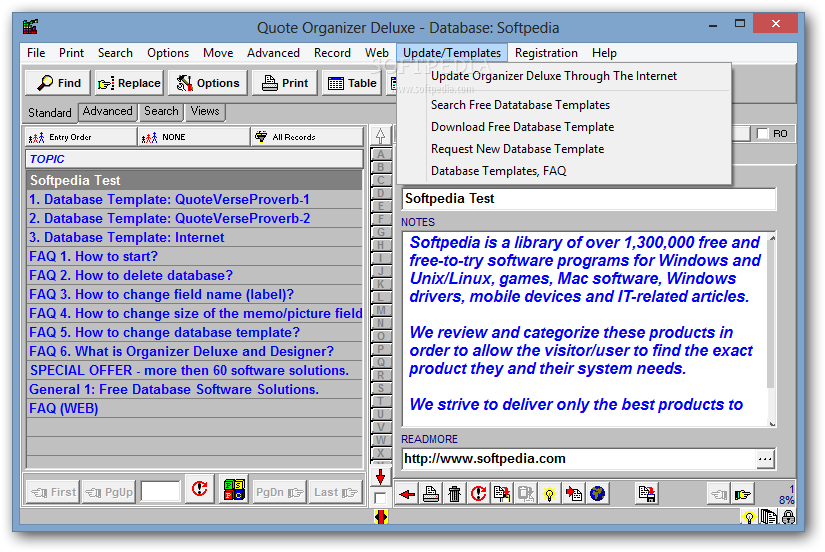Click letter A alphabet filter button
Screen dimensions: 825x552
(x=380, y=155)
